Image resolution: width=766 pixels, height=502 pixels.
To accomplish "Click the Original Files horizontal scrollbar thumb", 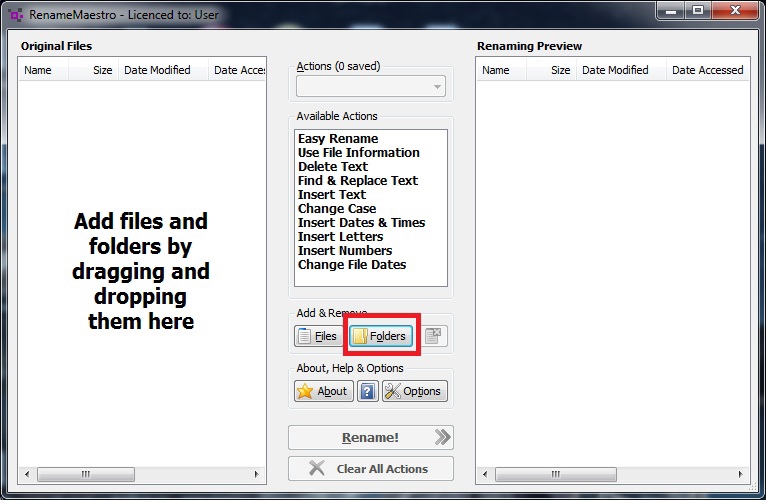I will point(86,474).
